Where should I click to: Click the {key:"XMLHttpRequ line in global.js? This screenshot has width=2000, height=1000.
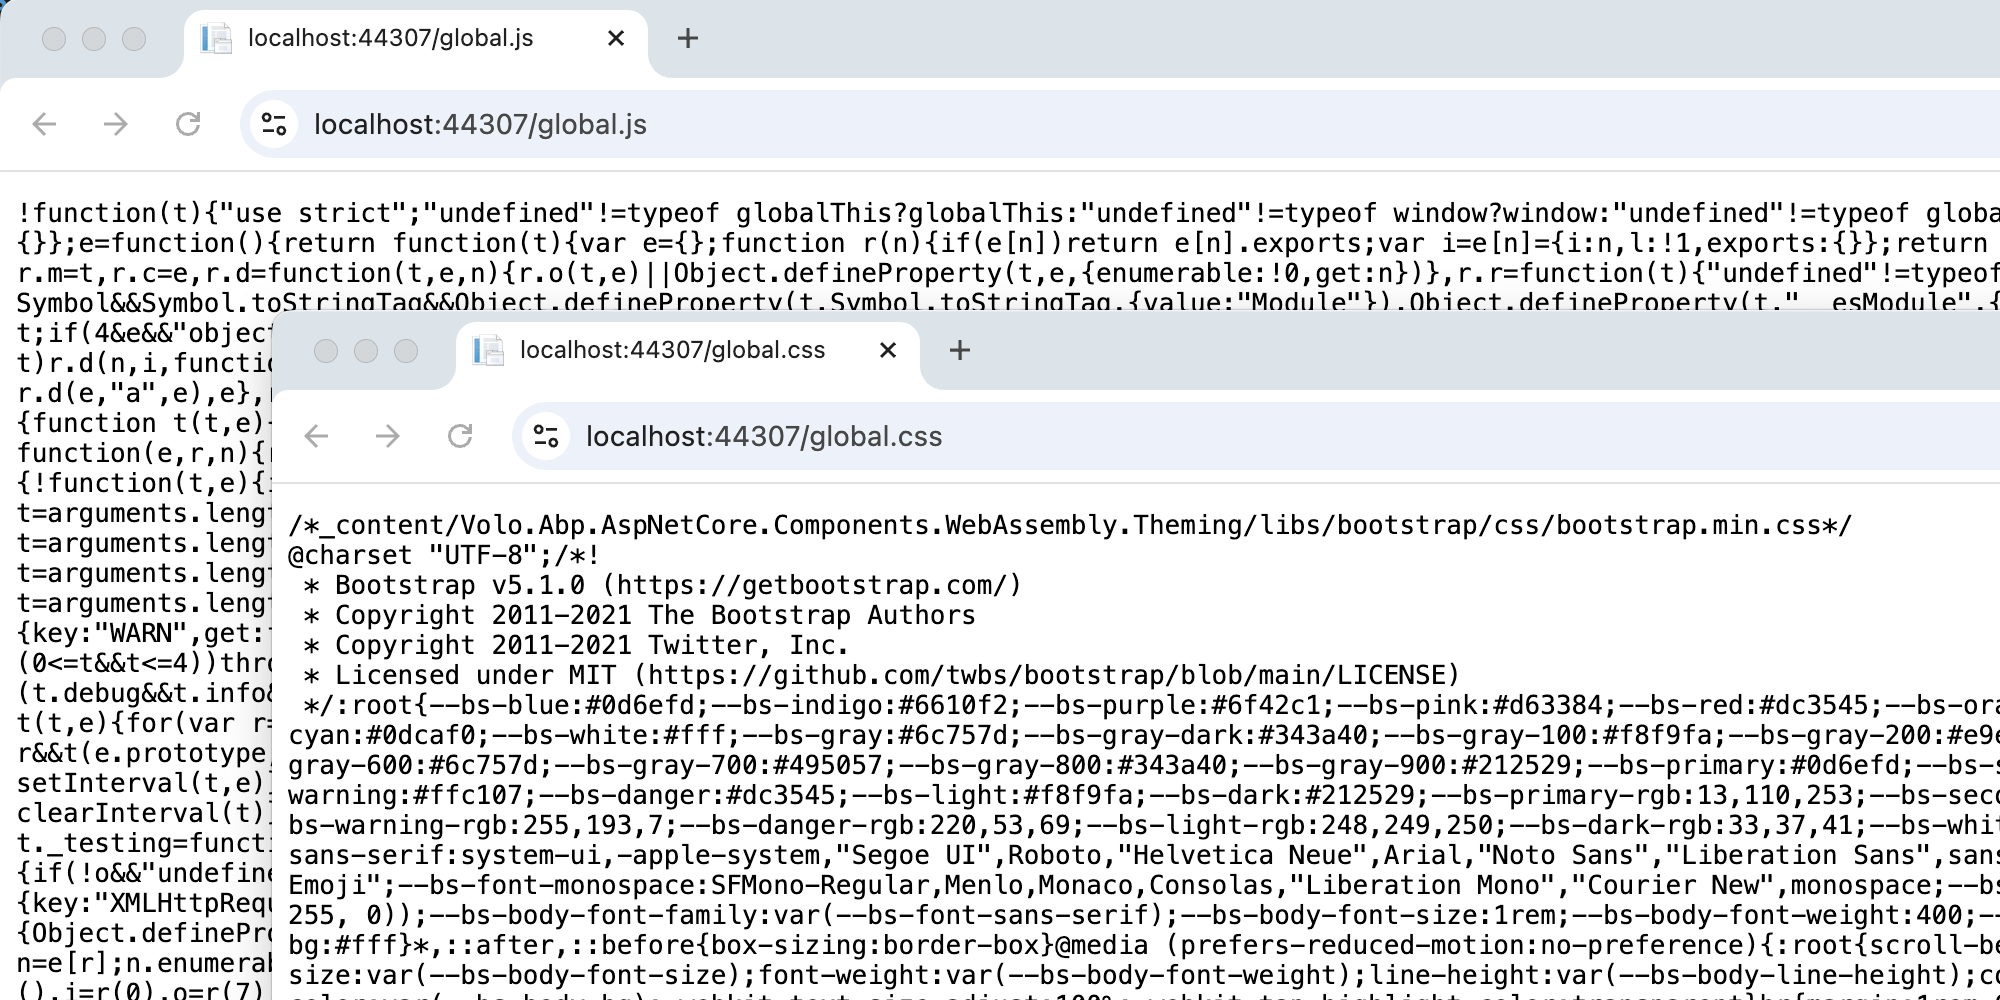144,903
